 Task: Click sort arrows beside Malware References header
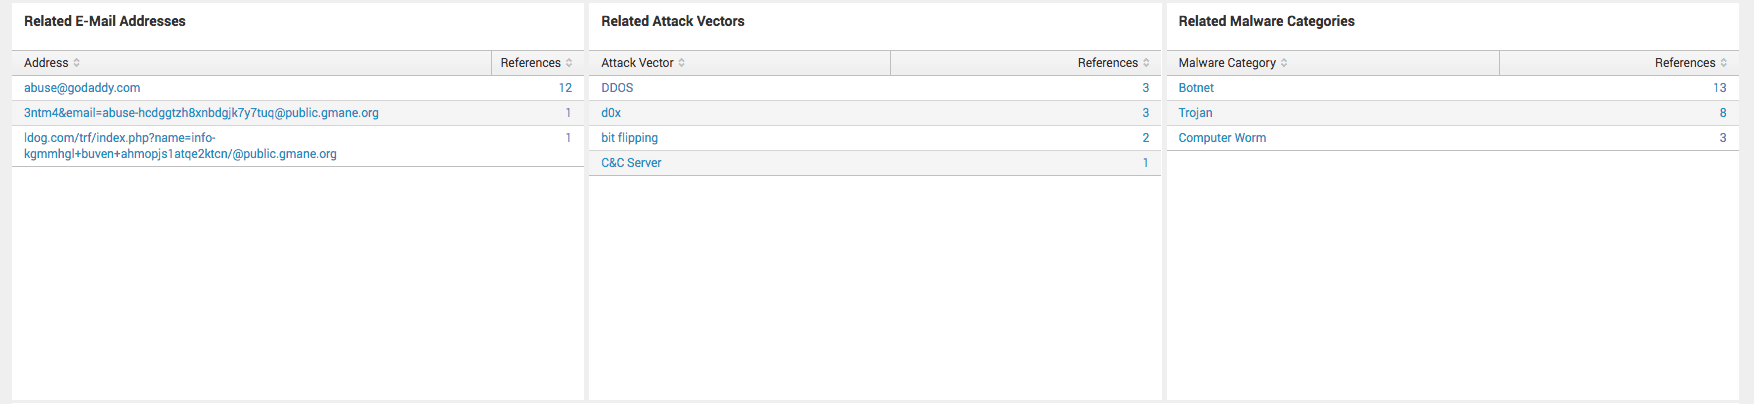(1724, 63)
